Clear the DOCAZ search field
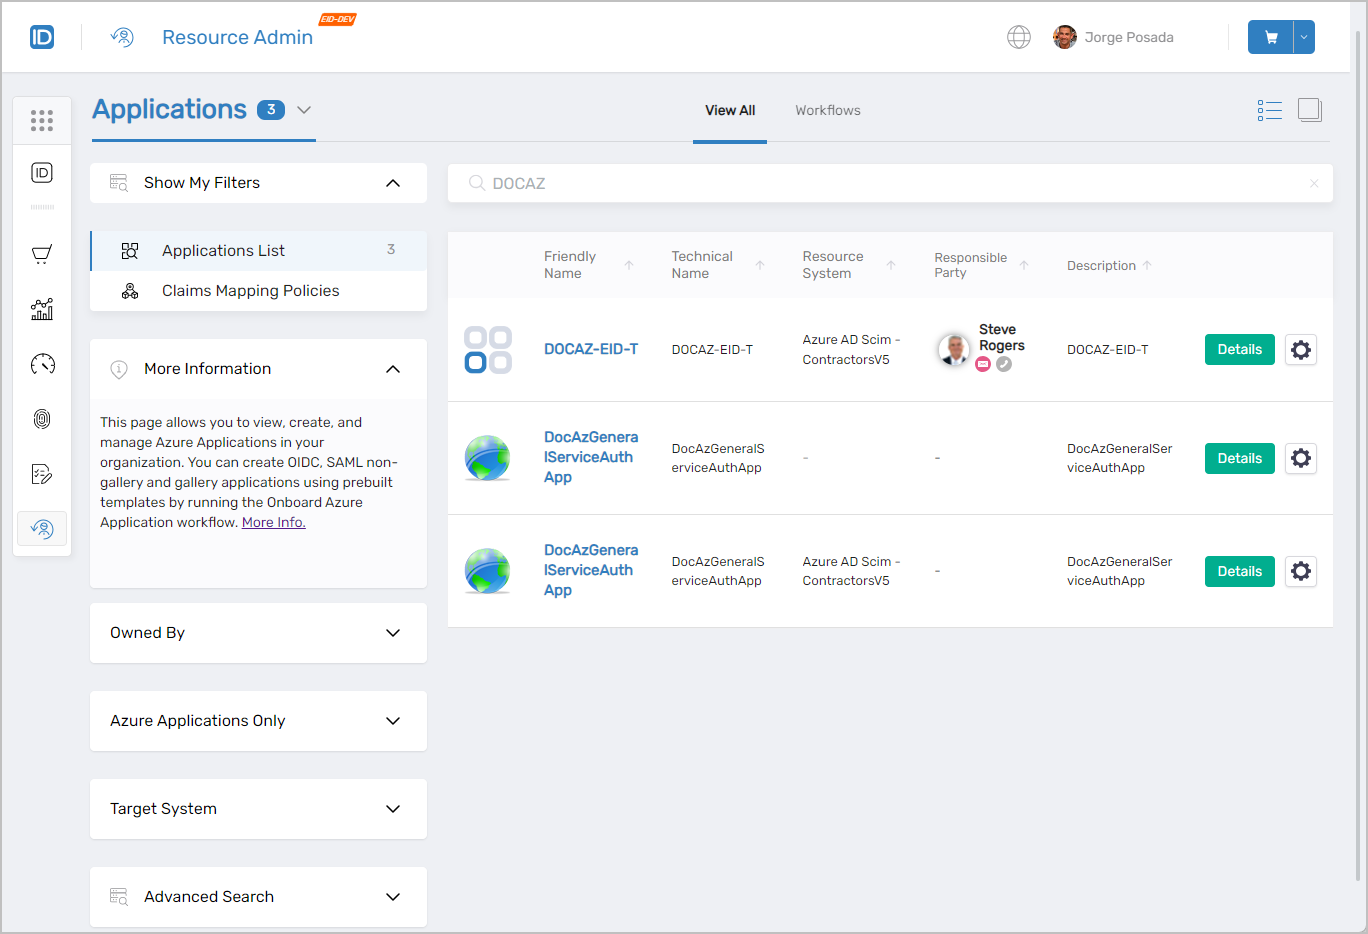Screen dimensions: 1368x934 click(x=1313, y=183)
